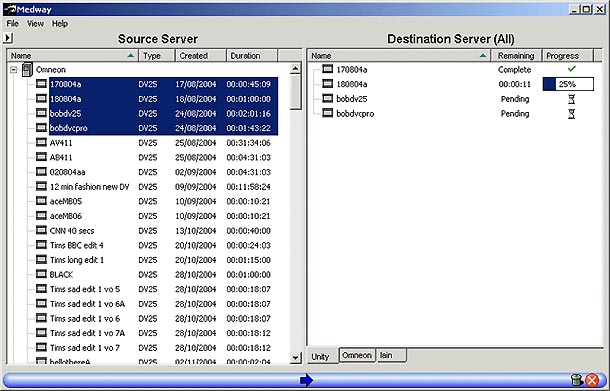Click the blue transfer arrow in bottom bar
This screenshot has width=610, height=391.
pyautogui.click(x=307, y=380)
